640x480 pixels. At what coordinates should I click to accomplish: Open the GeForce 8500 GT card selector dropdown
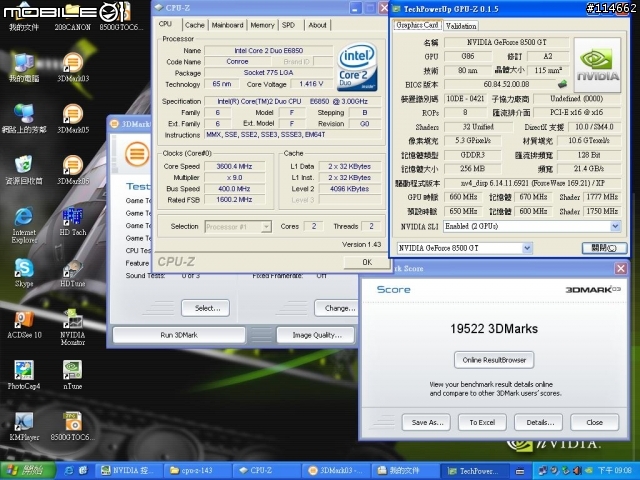pos(527,248)
